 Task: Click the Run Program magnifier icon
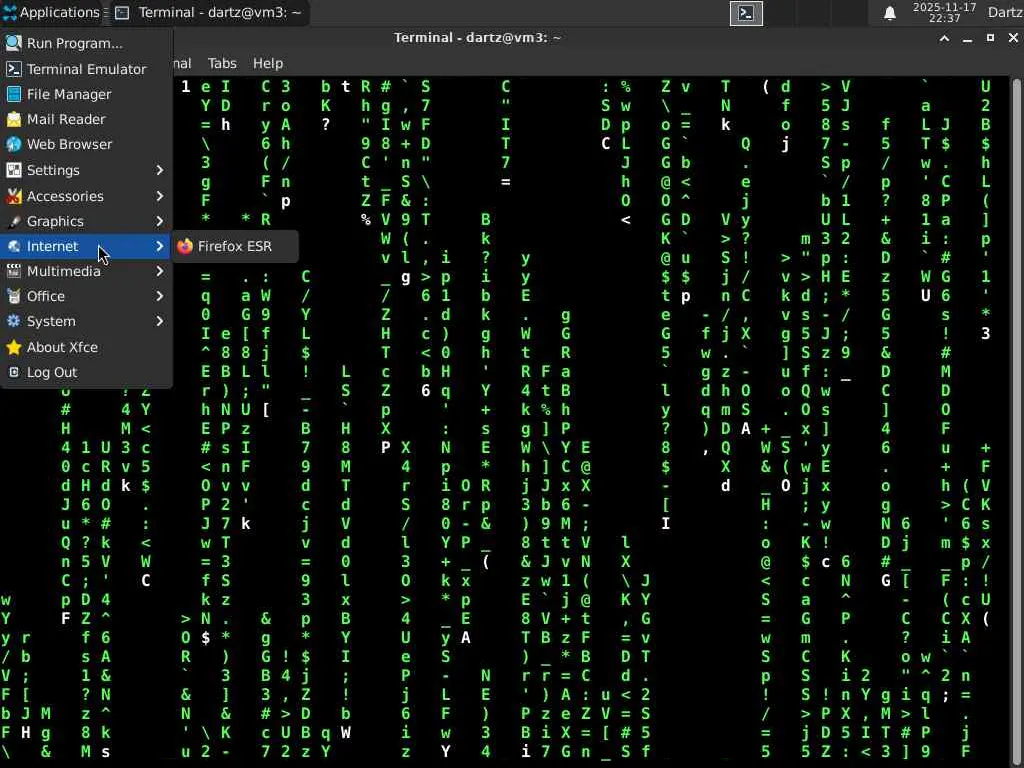tap(13, 43)
